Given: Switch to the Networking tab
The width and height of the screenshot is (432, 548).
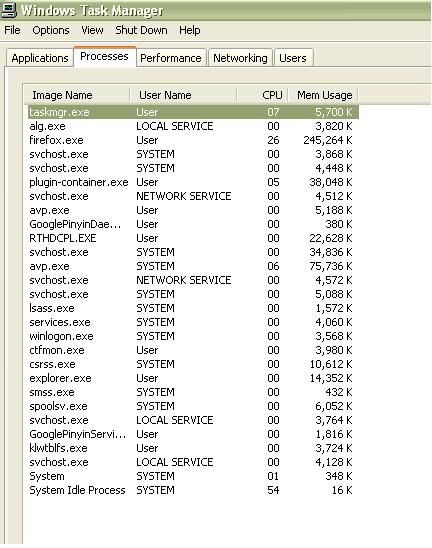Looking at the screenshot, I should click(x=240, y=58).
